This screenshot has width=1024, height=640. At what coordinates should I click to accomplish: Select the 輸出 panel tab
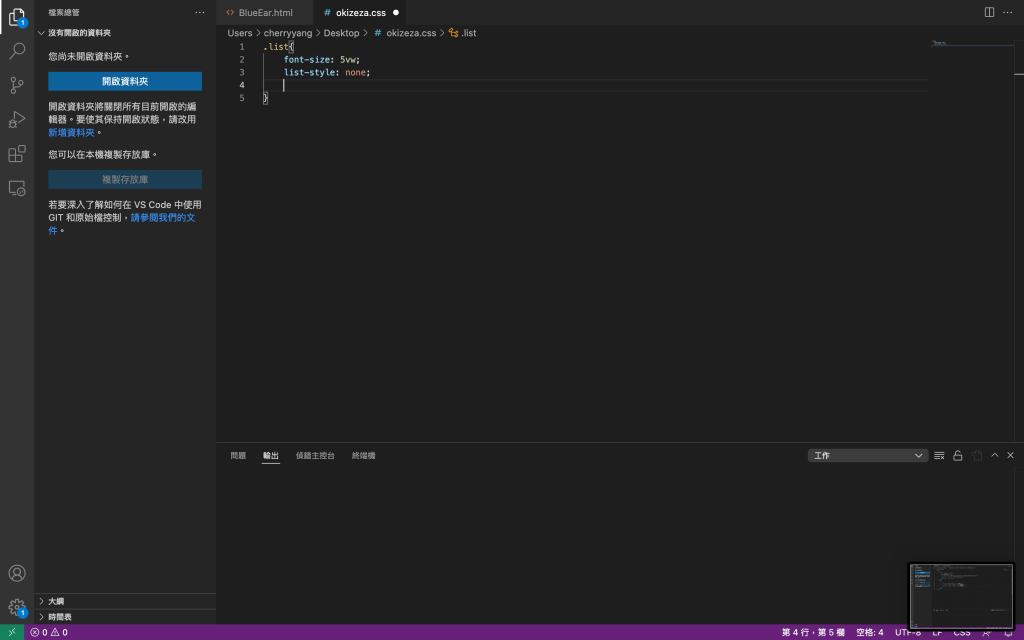pyautogui.click(x=271, y=455)
